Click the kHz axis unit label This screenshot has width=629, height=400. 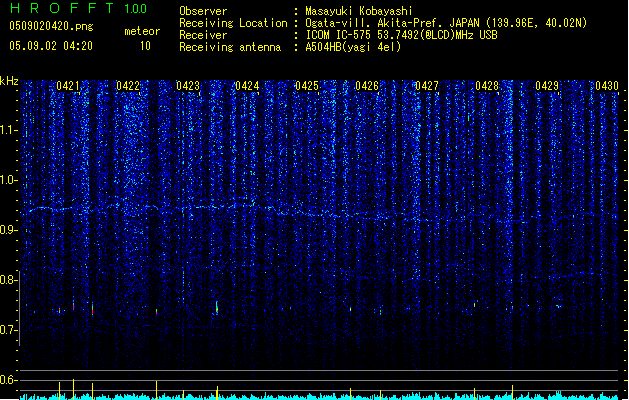point(9,81)
